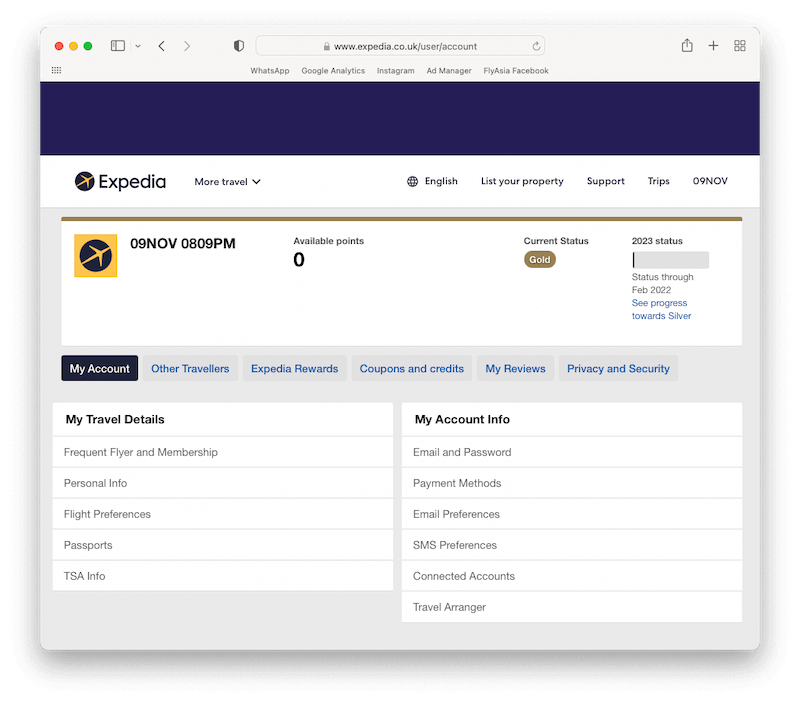Expand the More travel dropdown
The image size is (800, 703).
[x=227, y=182]
